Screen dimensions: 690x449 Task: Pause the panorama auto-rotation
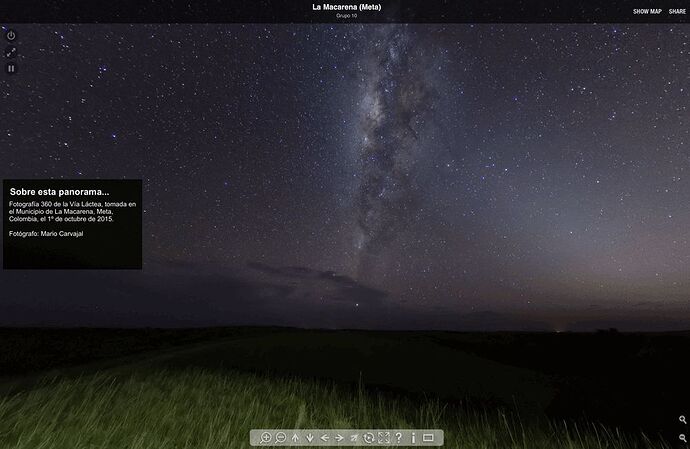[11, 69]
